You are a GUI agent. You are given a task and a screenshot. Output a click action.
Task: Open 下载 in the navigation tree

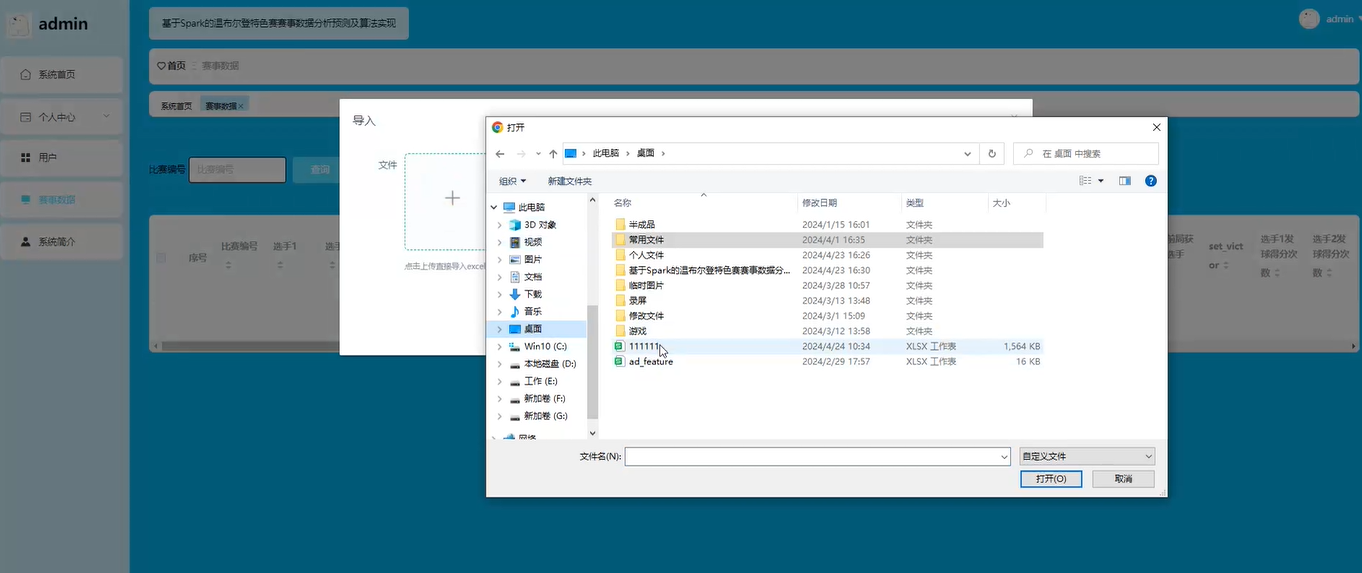pos(532,294)
